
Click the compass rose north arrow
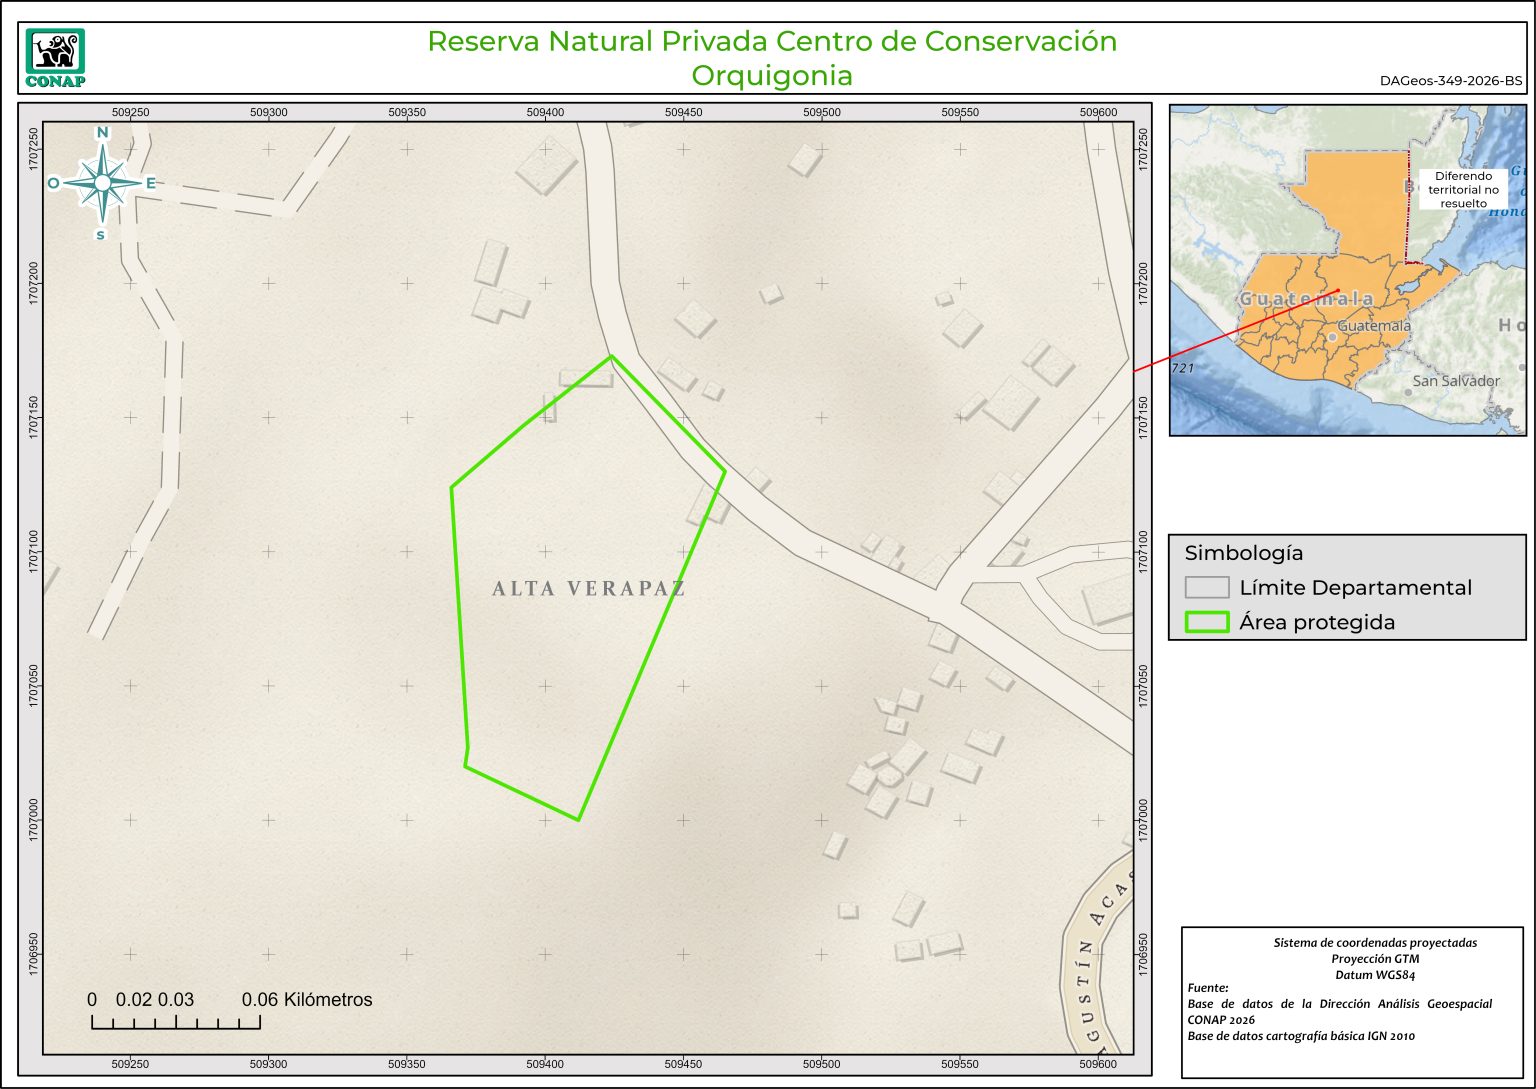(x=102, y=183)
